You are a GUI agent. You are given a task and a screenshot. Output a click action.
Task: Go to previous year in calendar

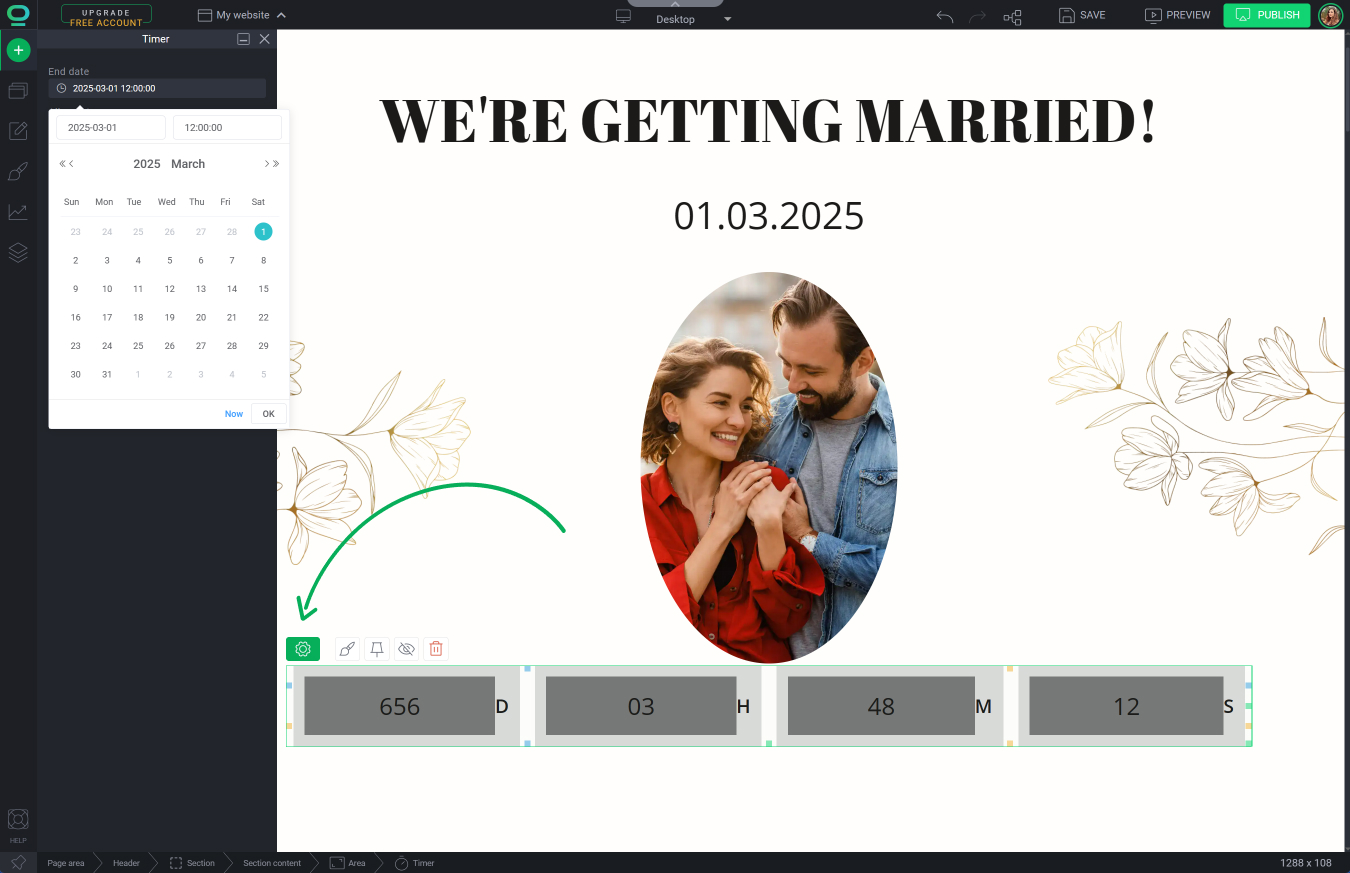point(62,164)
